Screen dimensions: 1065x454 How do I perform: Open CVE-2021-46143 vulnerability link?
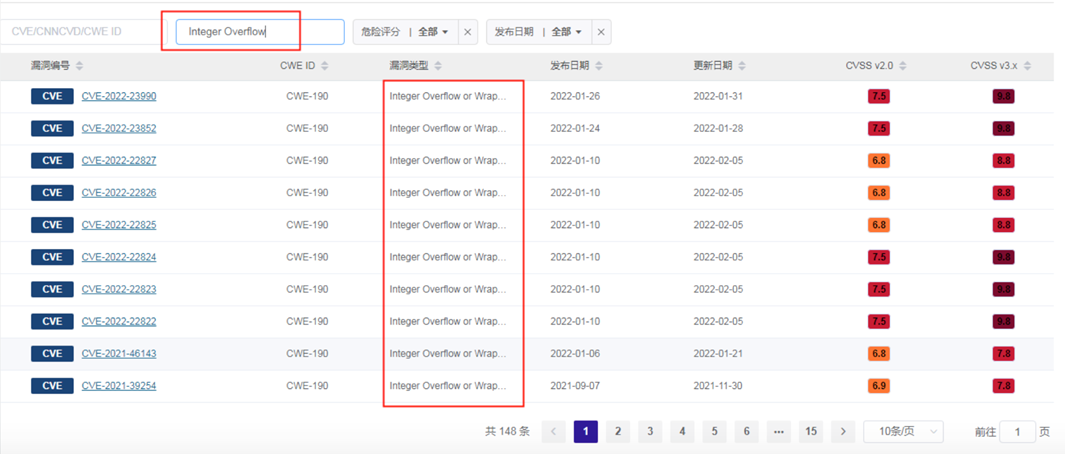pos(119,354)
